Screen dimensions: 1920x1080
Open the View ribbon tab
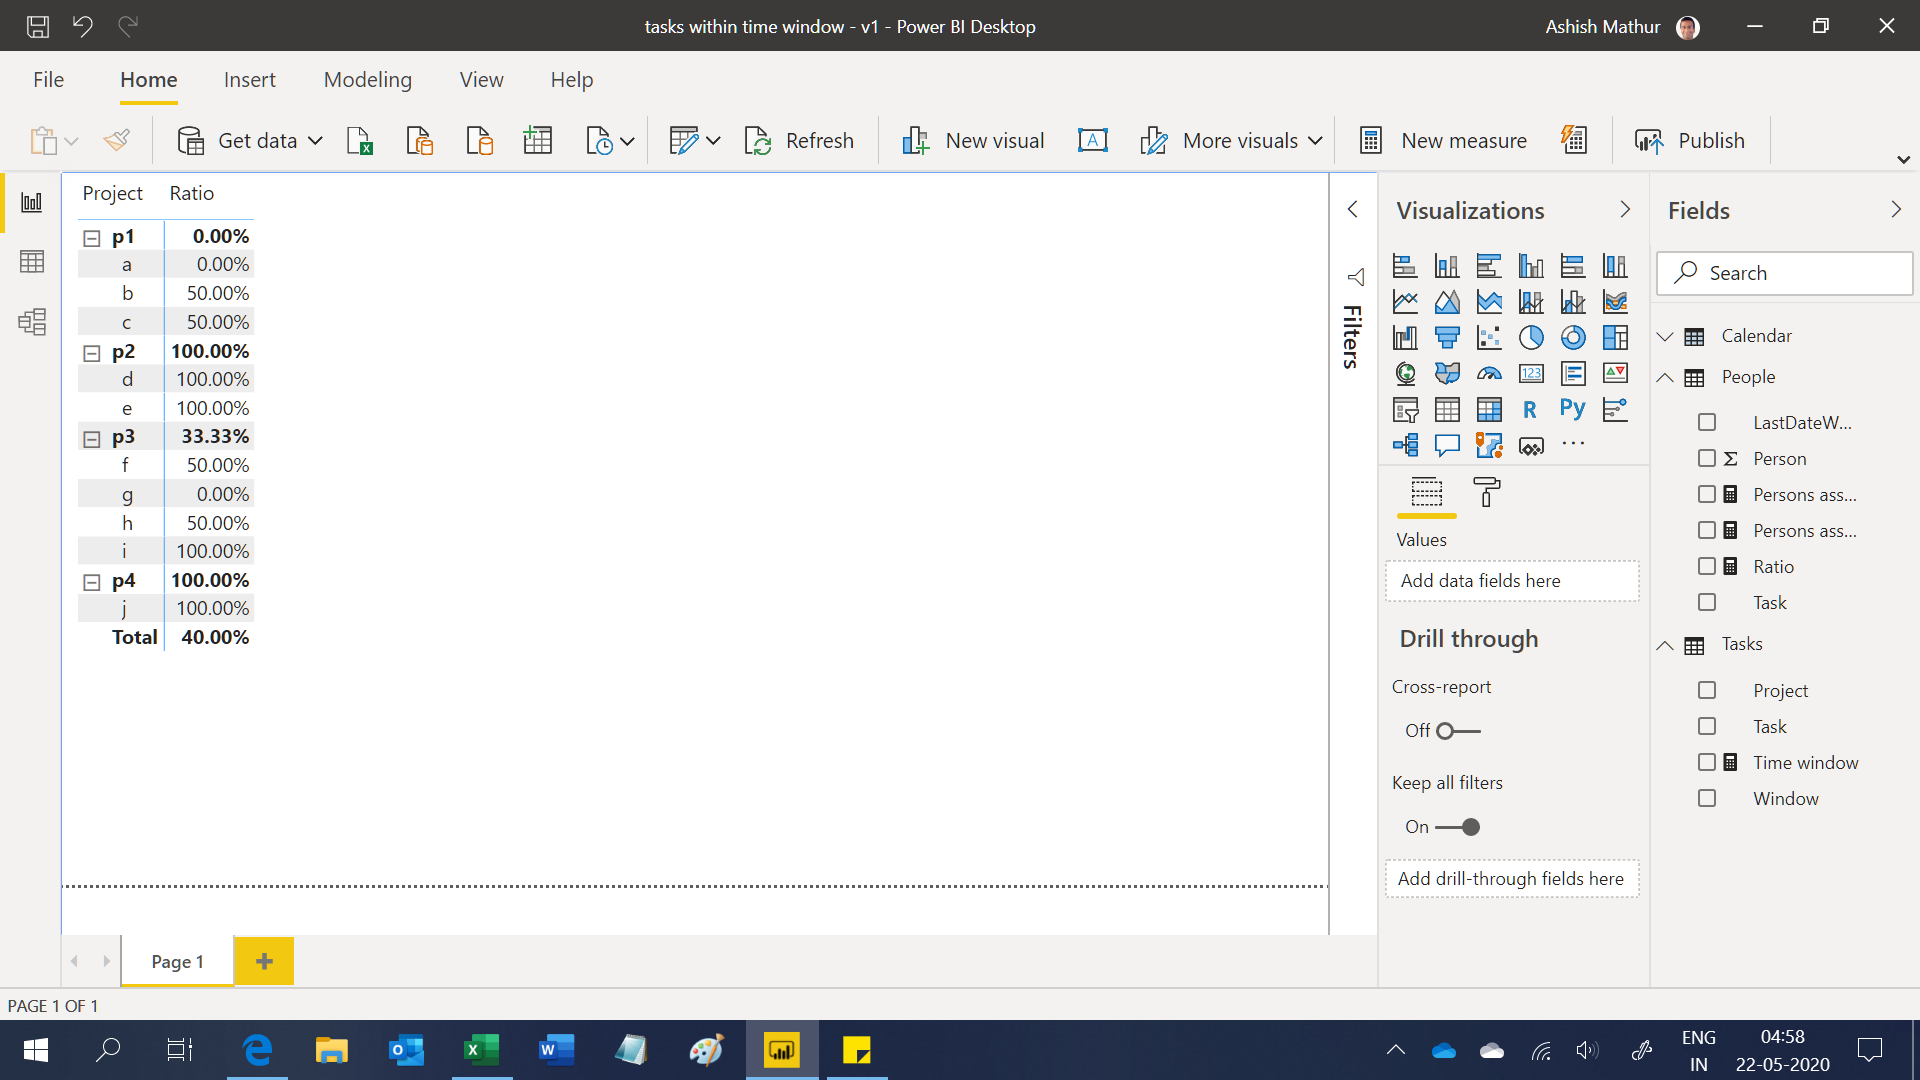[x=482, y=80]
